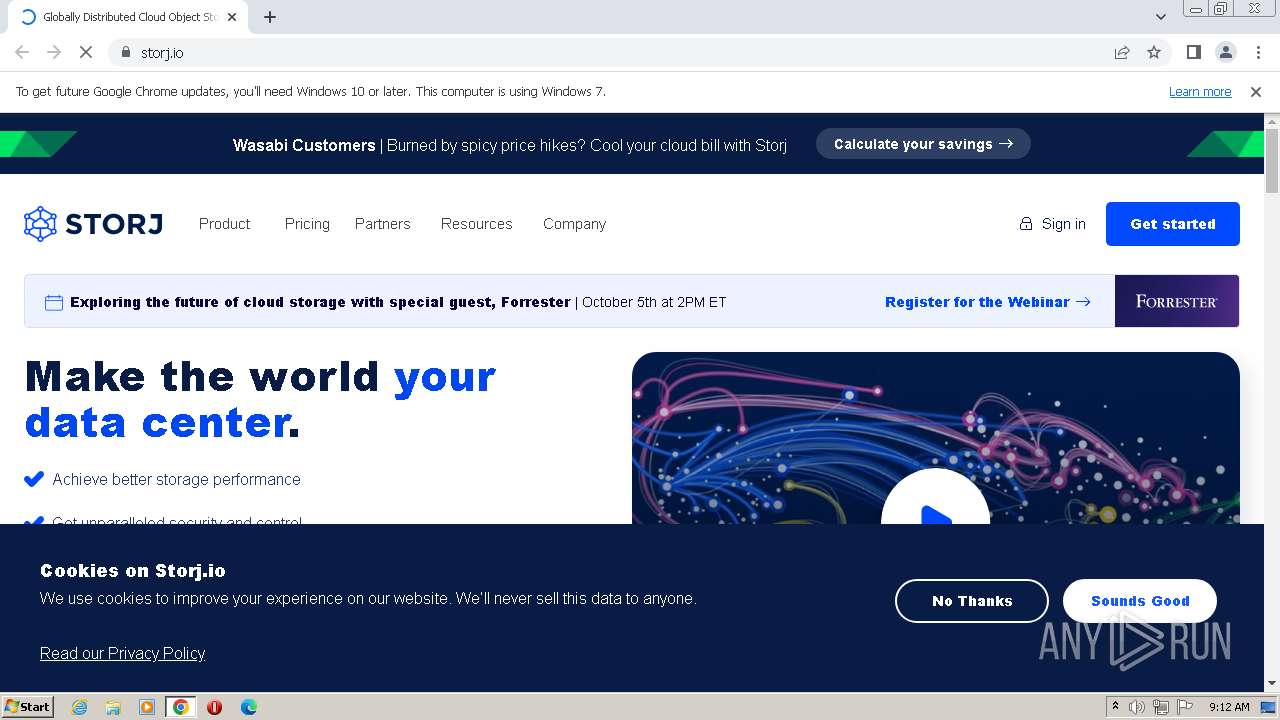
Task: Stop page loading with the X button
Action: coord(86,52)
